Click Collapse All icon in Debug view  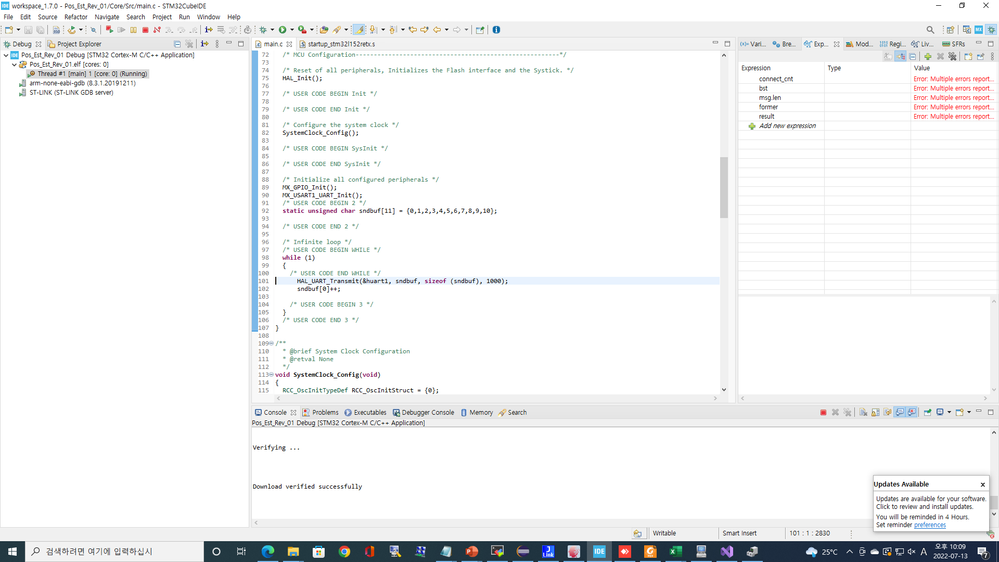point(177,44)
